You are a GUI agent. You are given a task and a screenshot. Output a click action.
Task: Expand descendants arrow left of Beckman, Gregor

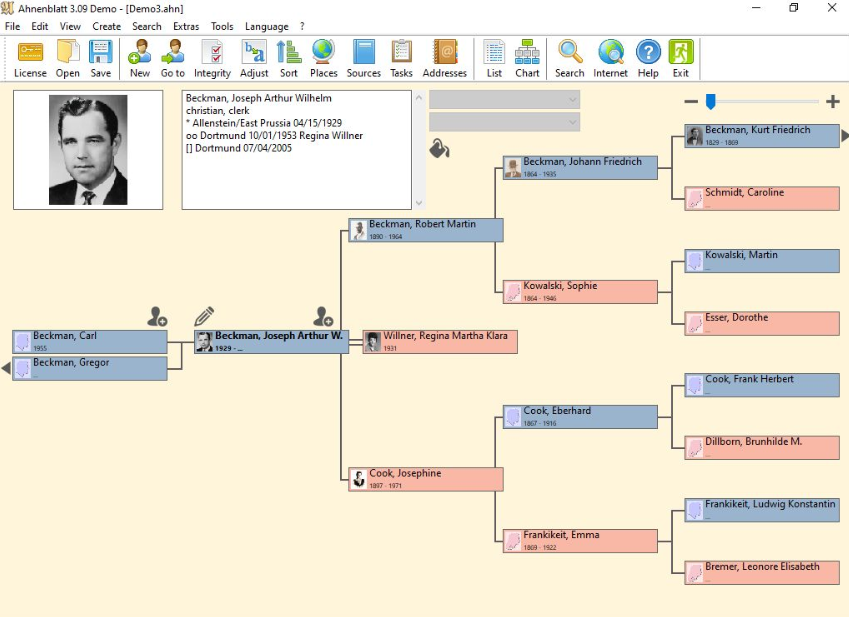(x=6, y=368)
